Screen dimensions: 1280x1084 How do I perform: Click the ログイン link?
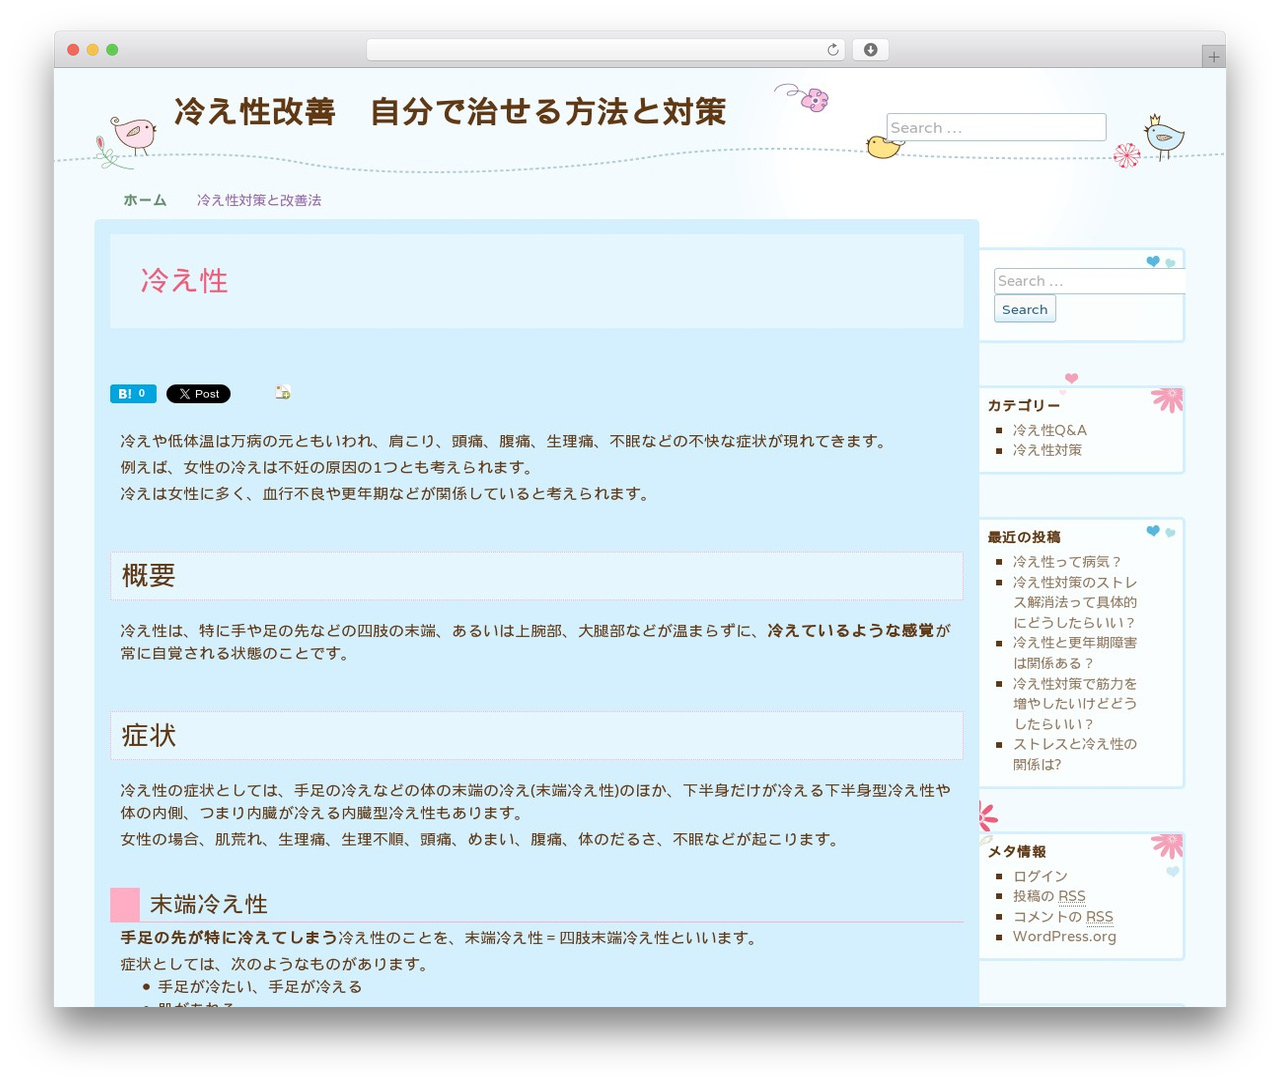coord(1040,876)
